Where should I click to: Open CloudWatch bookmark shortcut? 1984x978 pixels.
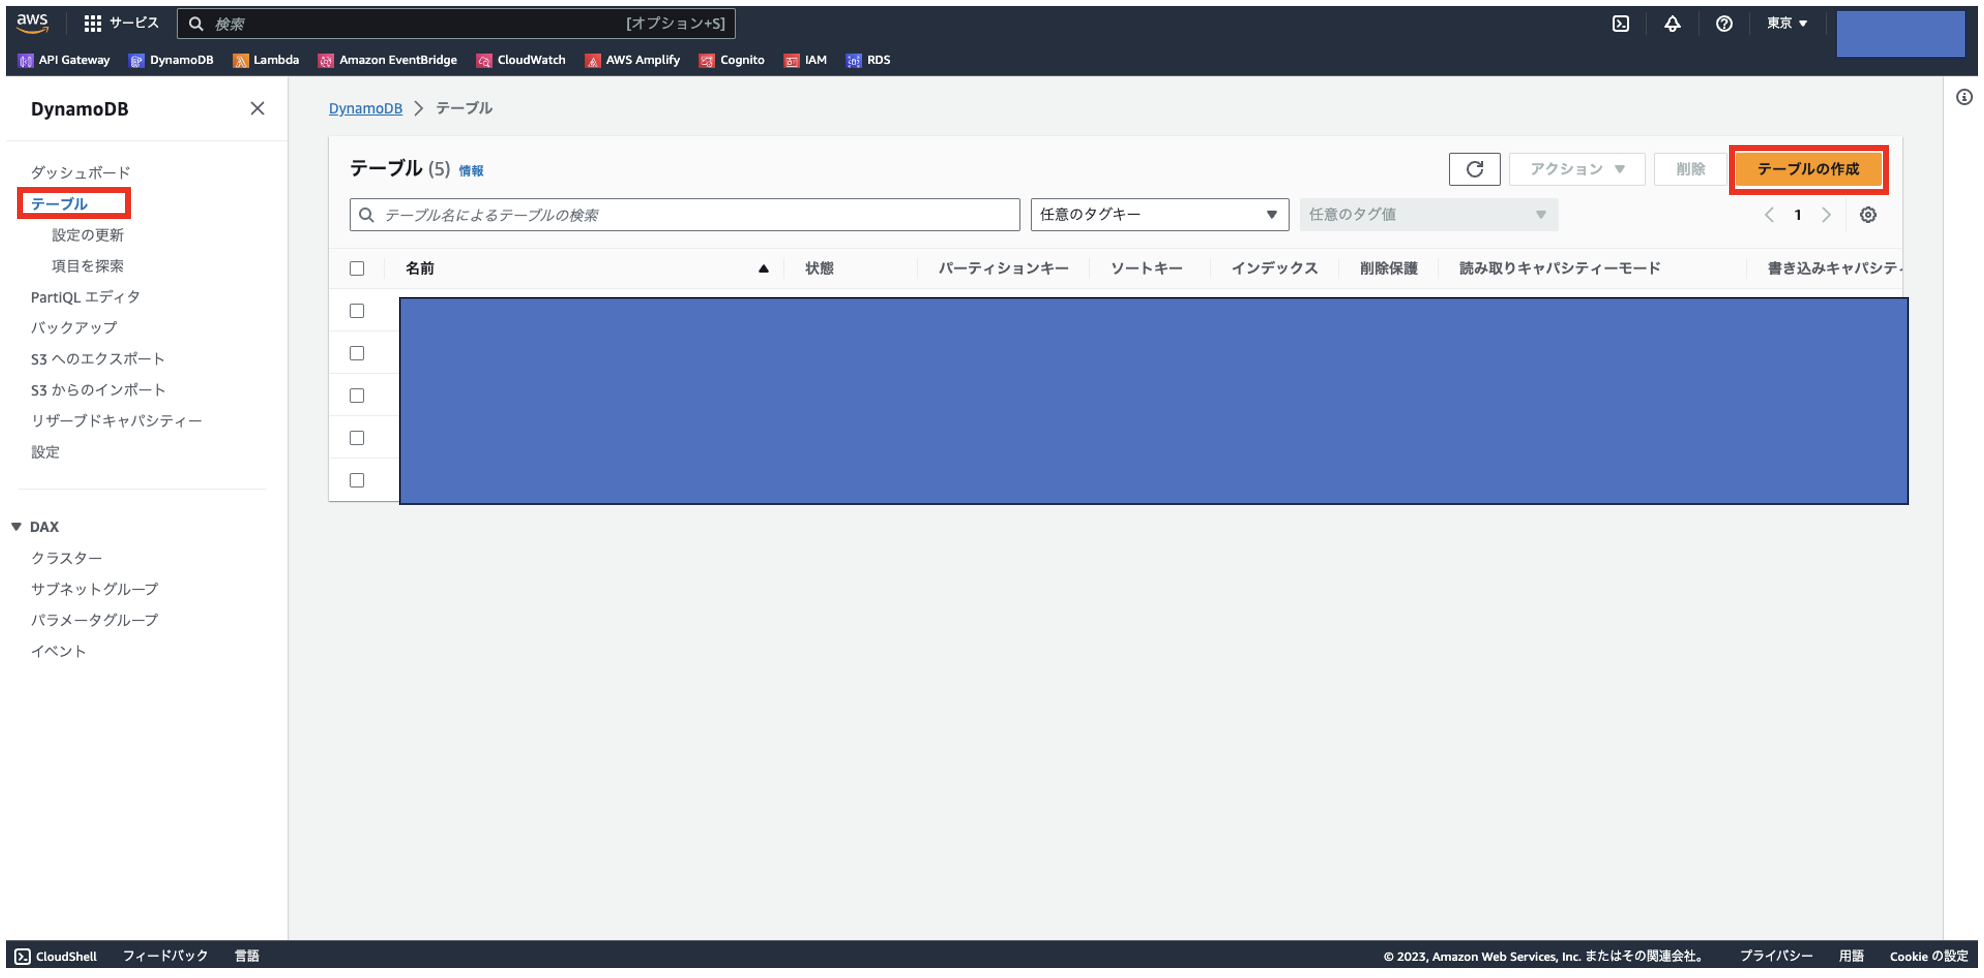pos(521,60)
